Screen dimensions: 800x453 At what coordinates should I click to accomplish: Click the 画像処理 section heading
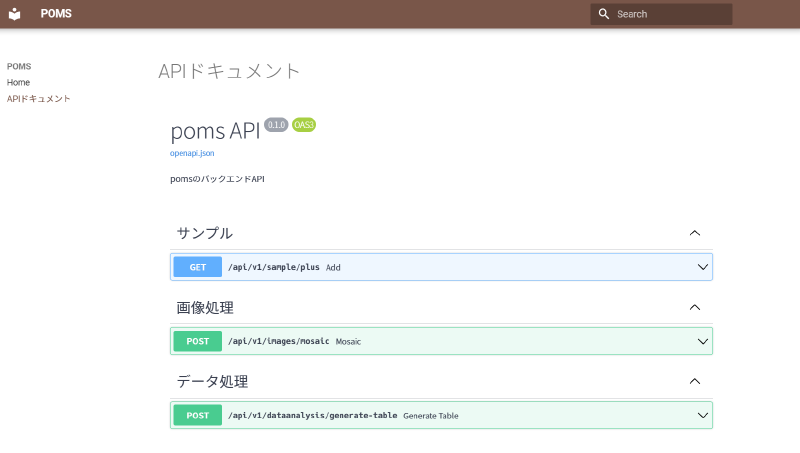[205, 308]
